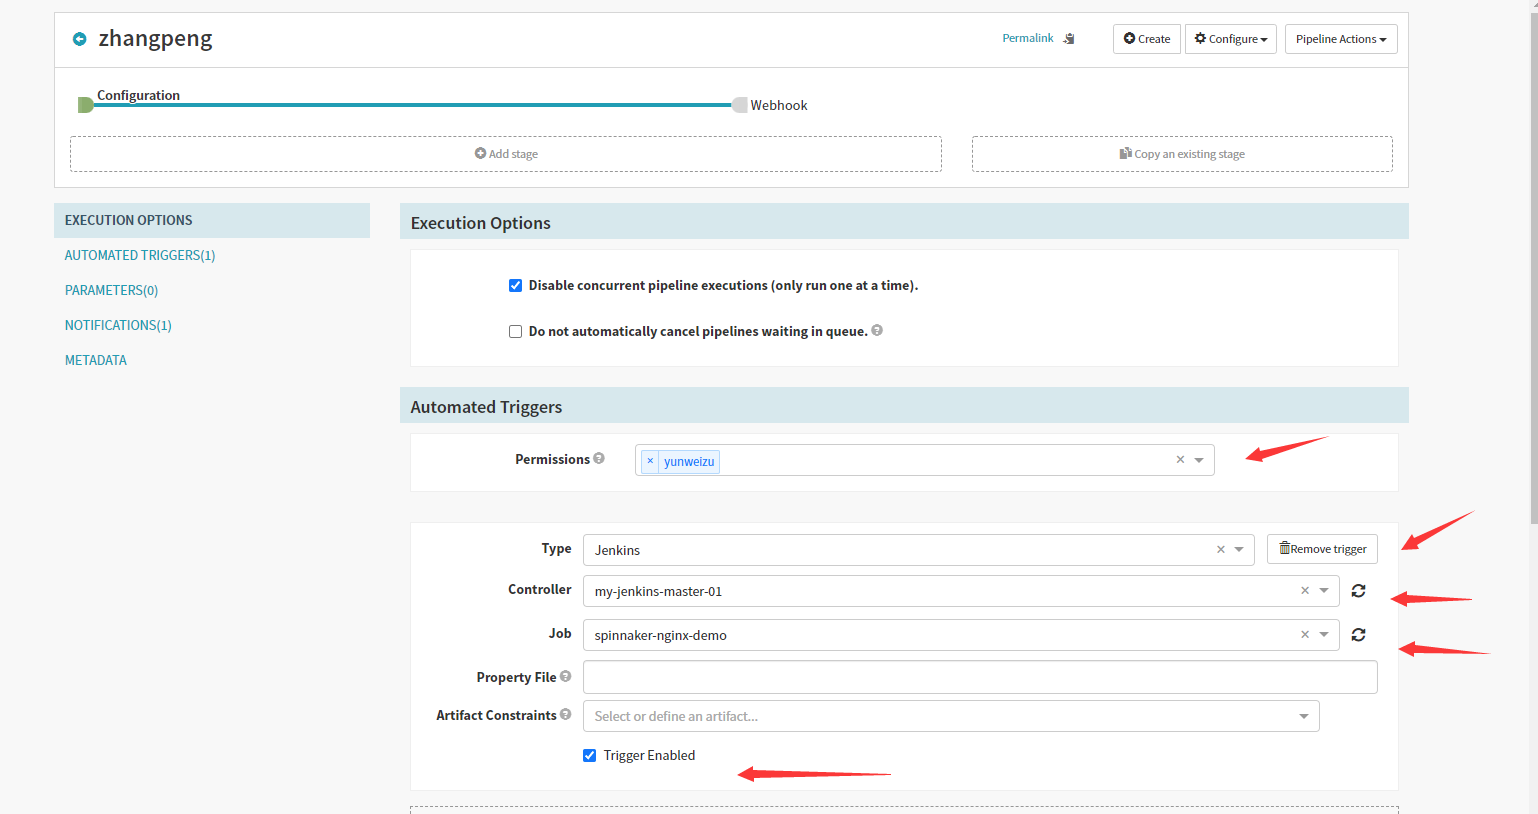Screen dimensions: 1538x814
Task: Click the Create button
Action: [1147, 39]
